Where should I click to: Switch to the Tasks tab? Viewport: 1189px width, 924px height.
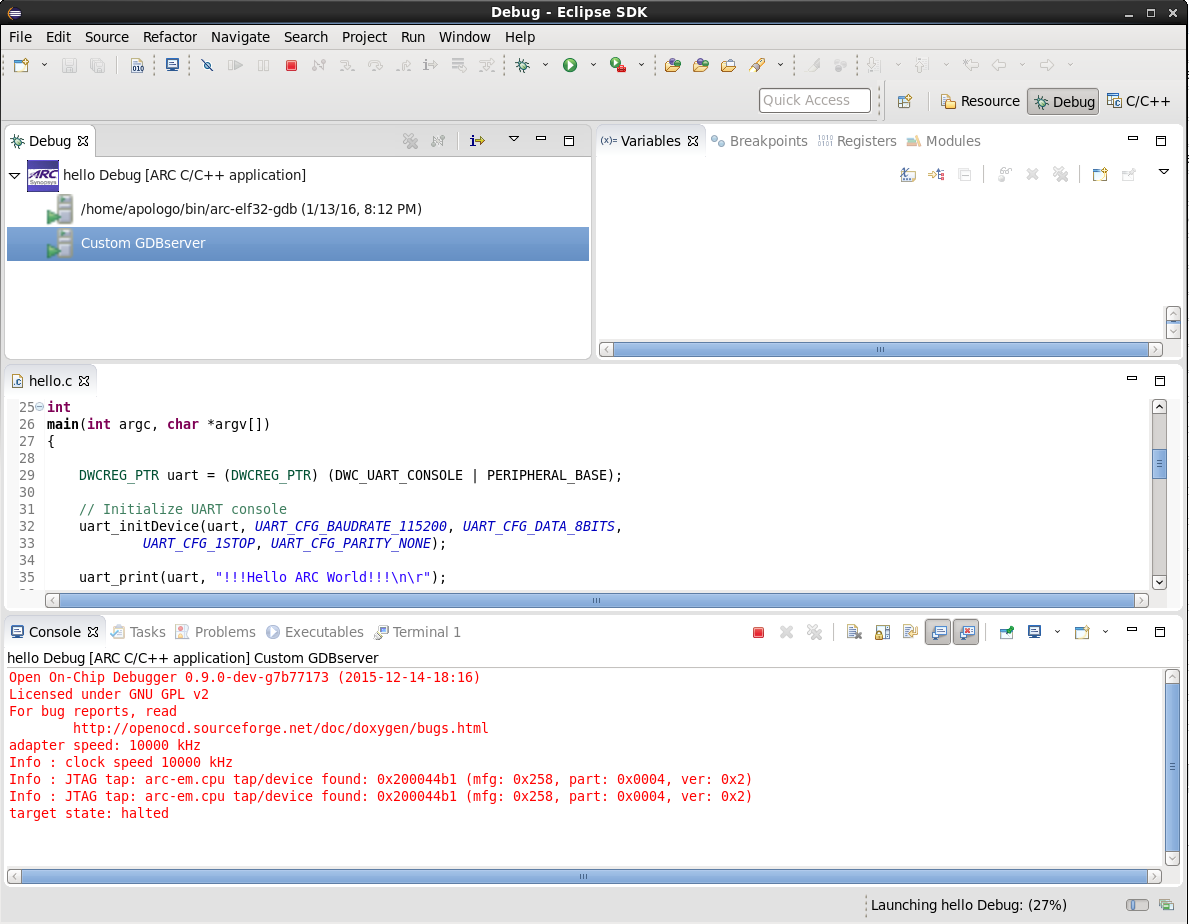[138, 632]
